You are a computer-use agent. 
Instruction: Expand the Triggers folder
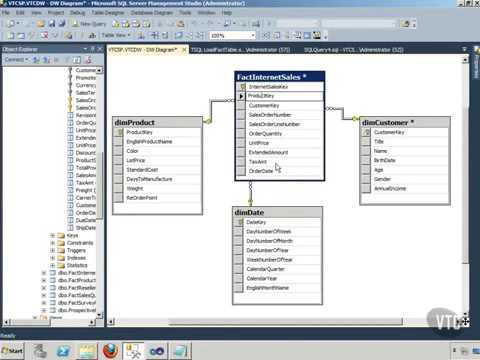click(x=52, y=250)
